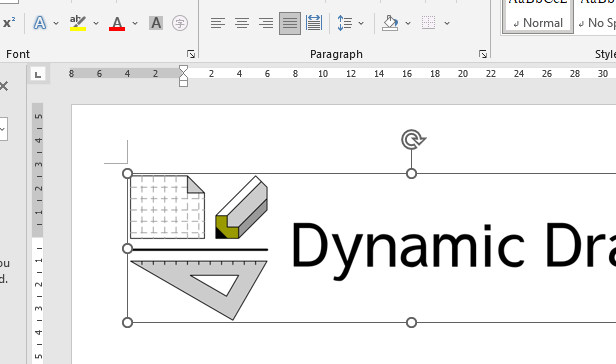616x364 pixels.
Task: Click bottom-middle resize handle of text box
Action: pos(411,322)
